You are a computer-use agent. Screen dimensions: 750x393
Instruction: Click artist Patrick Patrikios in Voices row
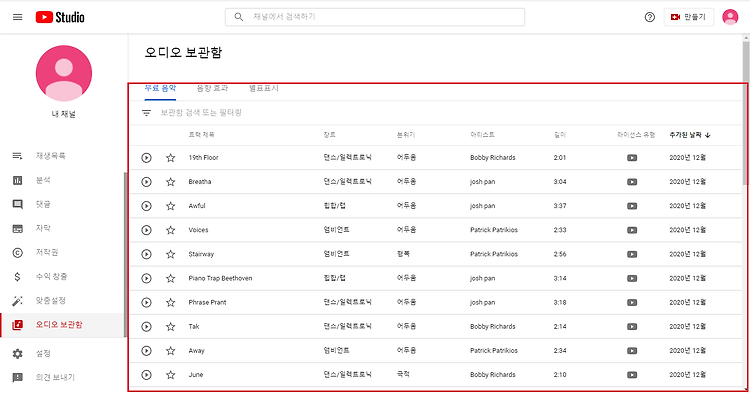(494, 230)
